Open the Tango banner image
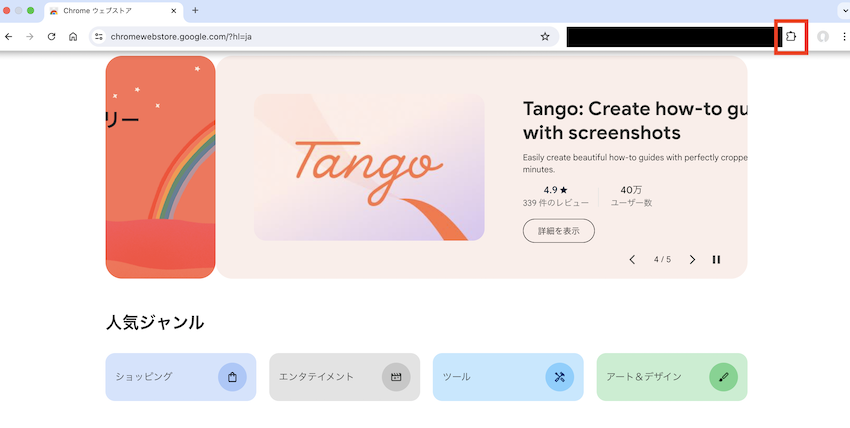The height and width of the screenshot is (428, 850). tap(369, 167)
